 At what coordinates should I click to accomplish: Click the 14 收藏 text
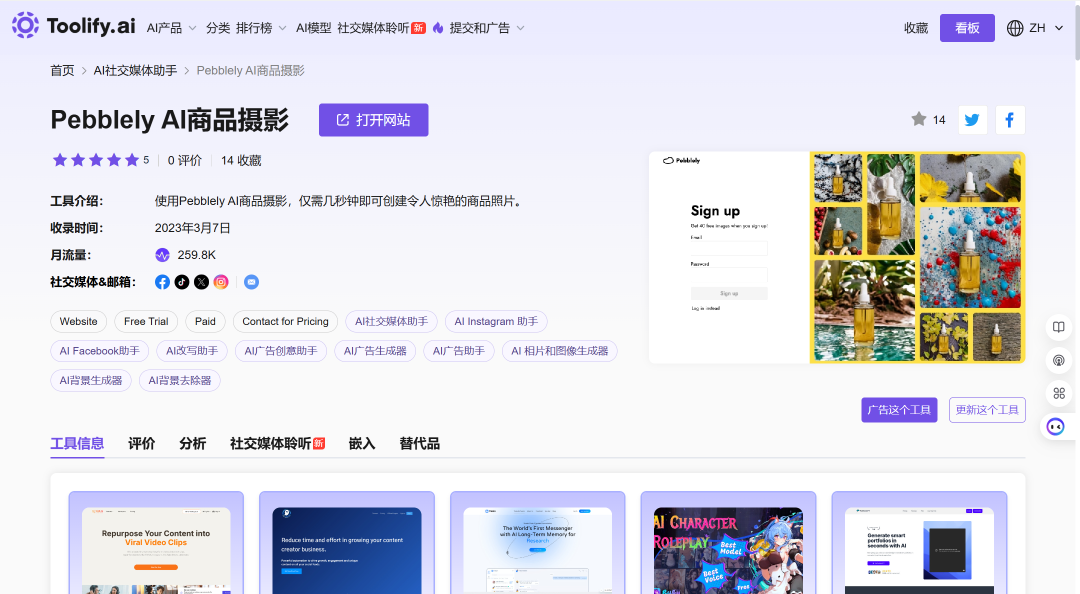click(241, 161)
